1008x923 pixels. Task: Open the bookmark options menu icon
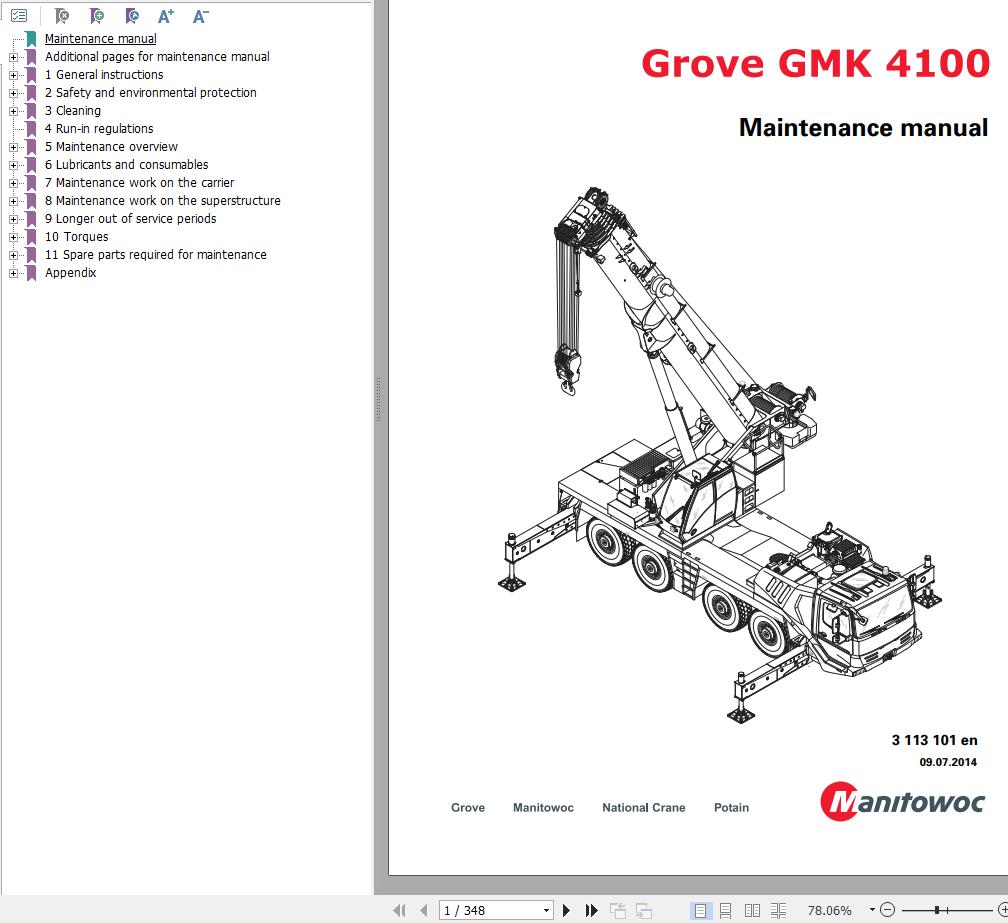click(x=19, y=15)
